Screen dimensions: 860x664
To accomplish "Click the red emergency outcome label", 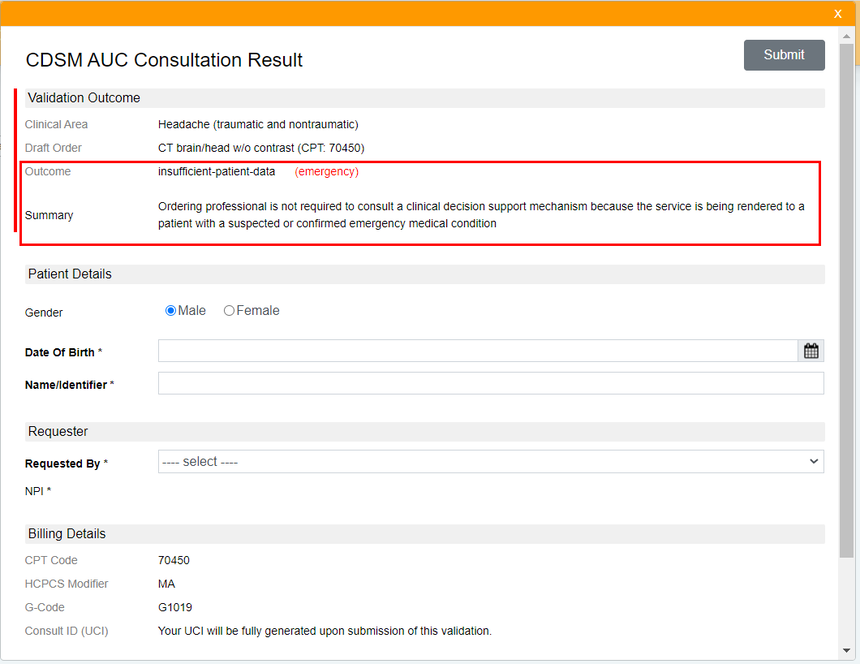I will [326, 172].
